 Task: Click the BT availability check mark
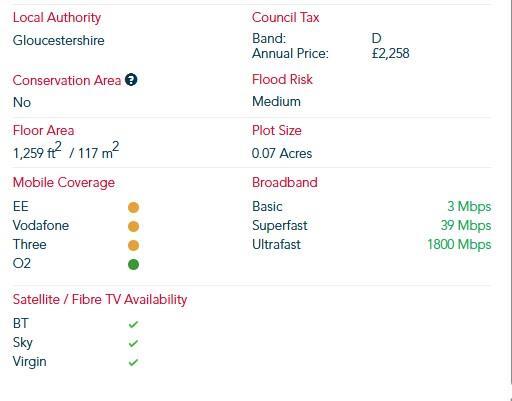(x=133, y=324)
